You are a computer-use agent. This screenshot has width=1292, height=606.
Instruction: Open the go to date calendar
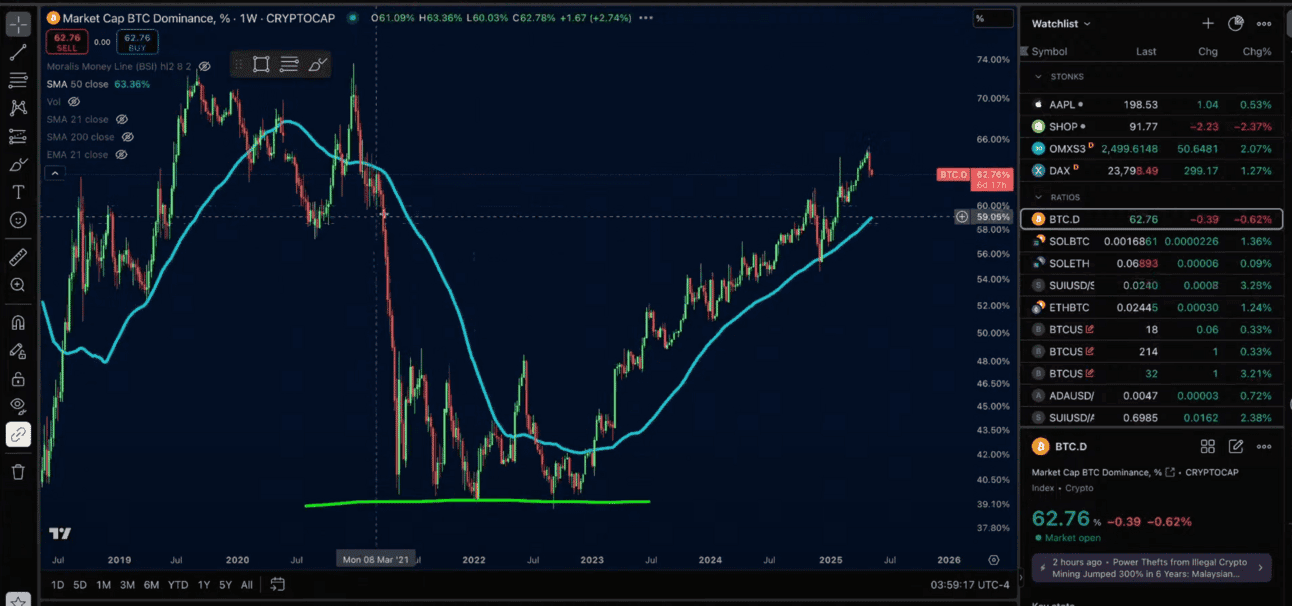[x=277, y=584]
